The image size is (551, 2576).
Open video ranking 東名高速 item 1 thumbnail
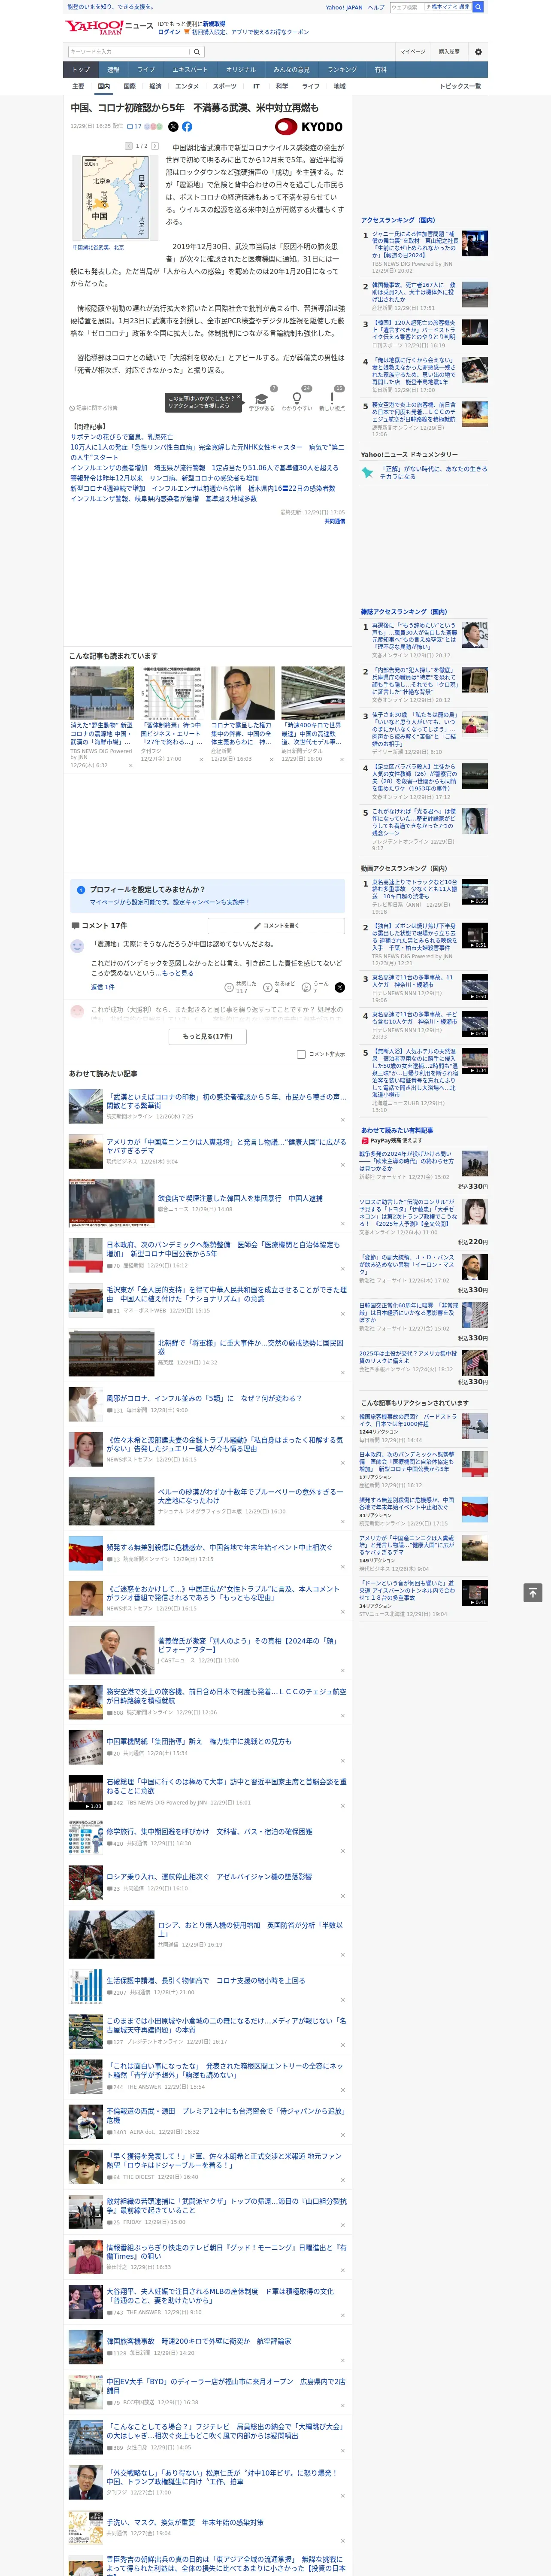click(x=475, y=892)
